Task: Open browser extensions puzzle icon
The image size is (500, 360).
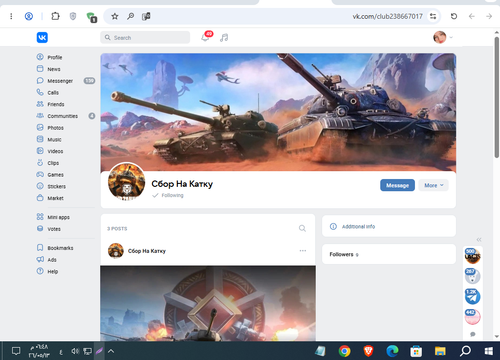Action: (55, 16)
